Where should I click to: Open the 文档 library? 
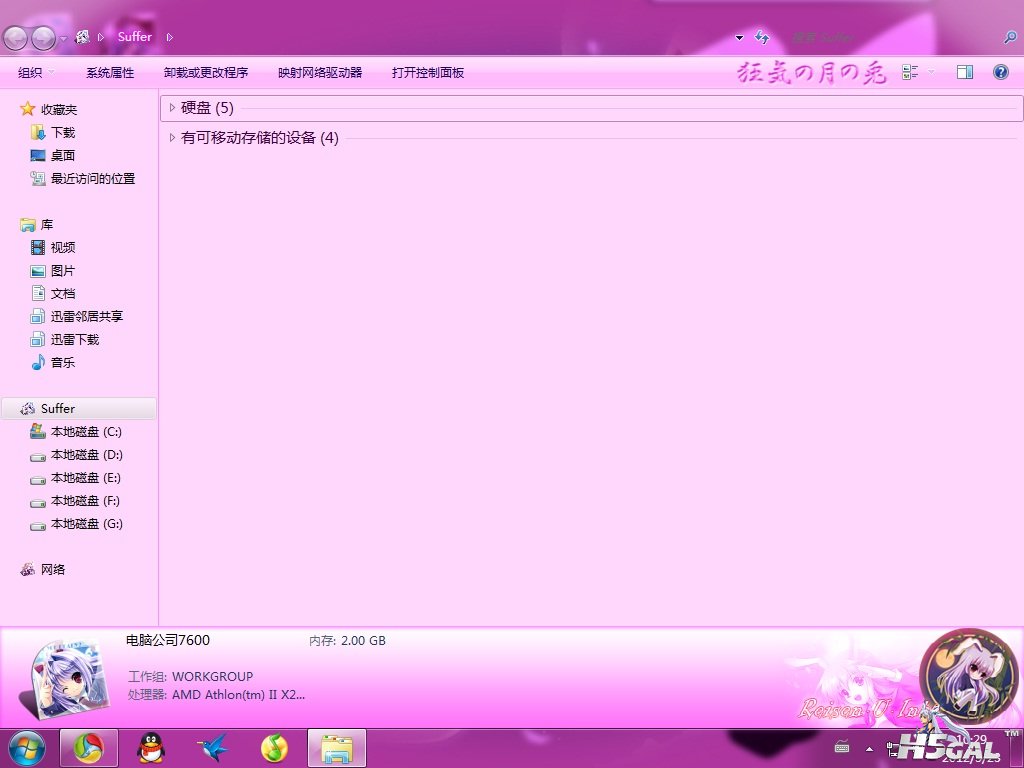click(x=63, y=293)
